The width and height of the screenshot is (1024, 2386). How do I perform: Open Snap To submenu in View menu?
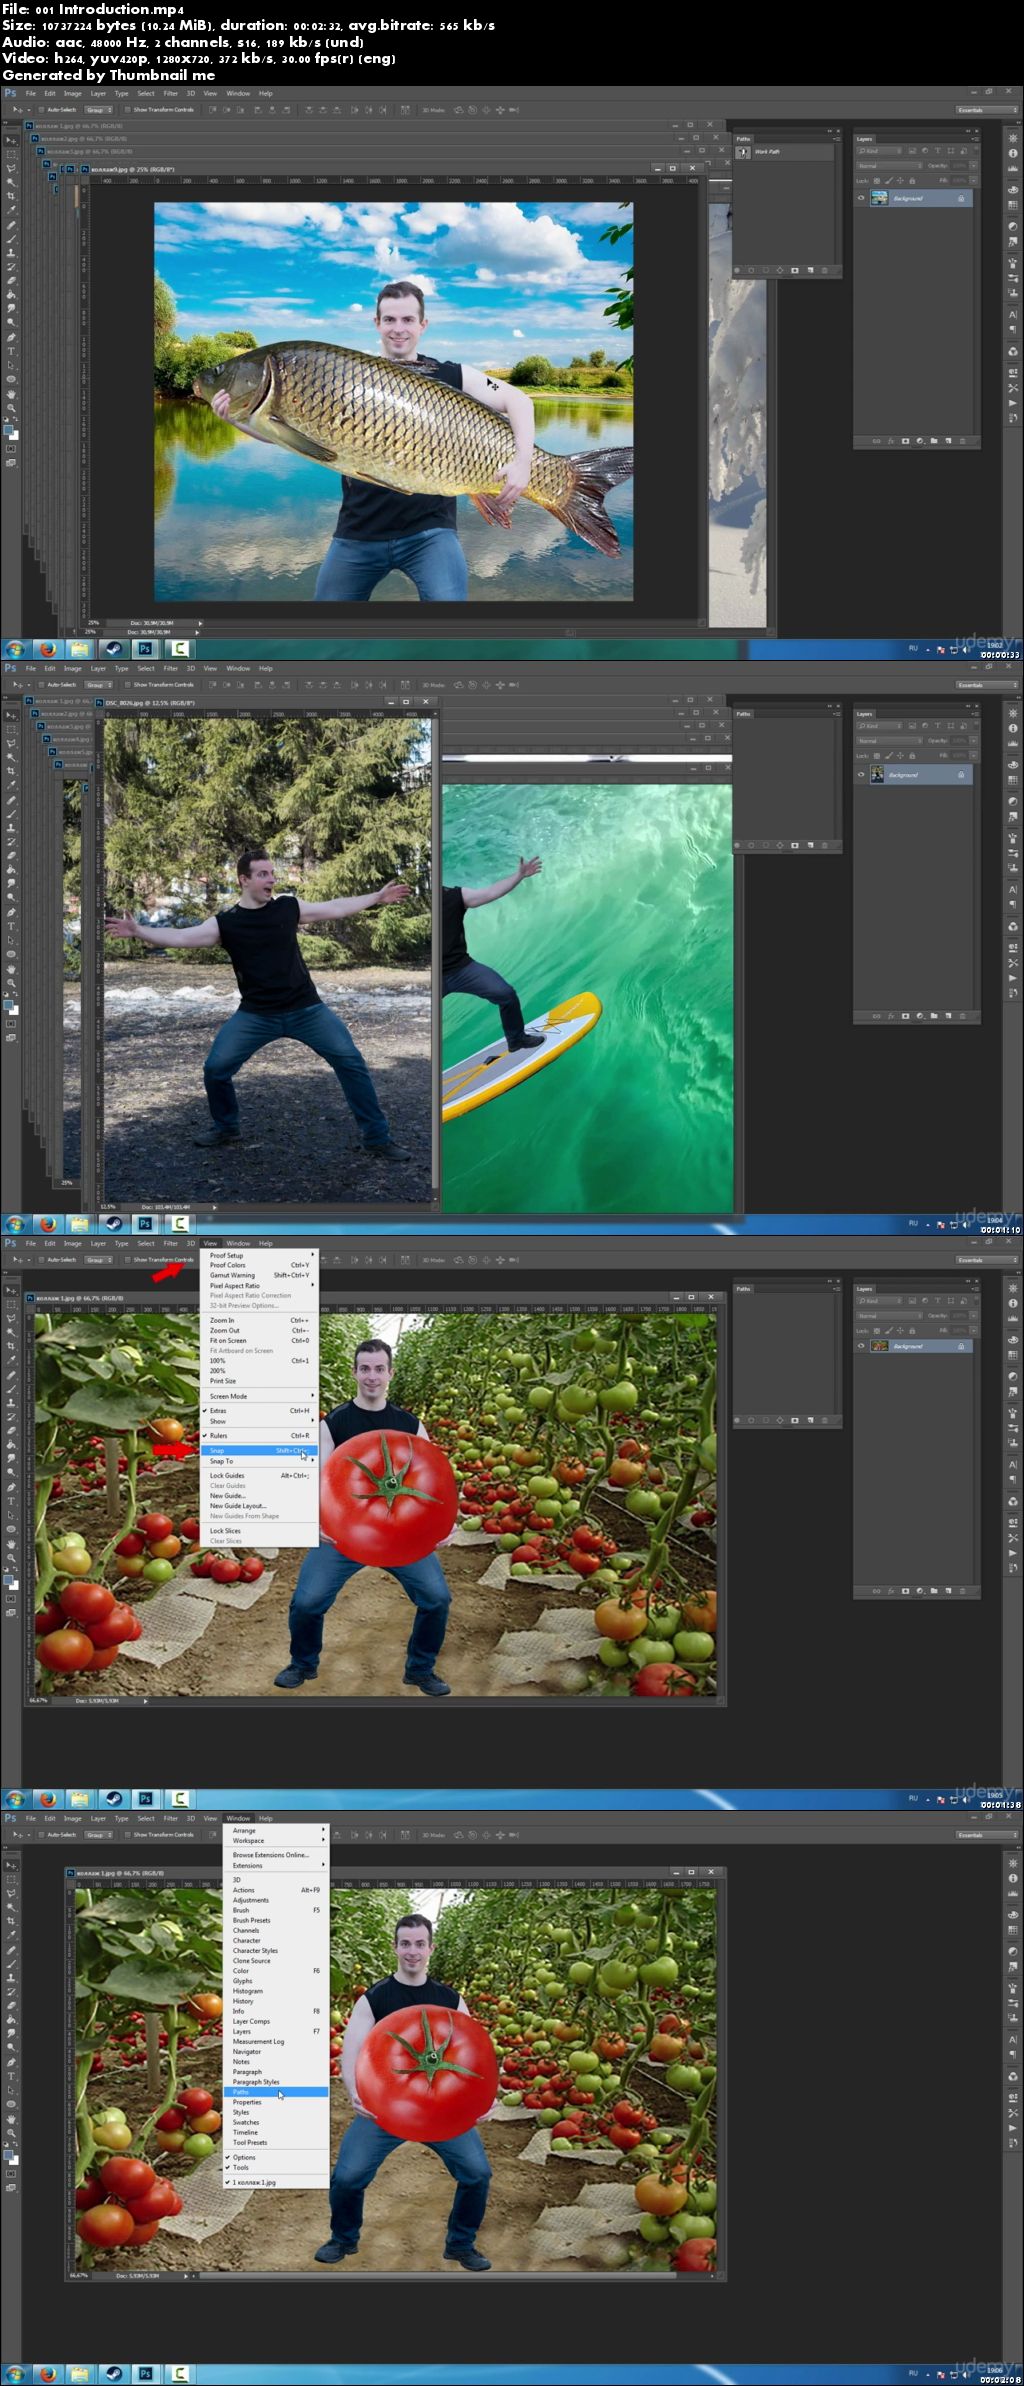click(x=259, y=1461)
